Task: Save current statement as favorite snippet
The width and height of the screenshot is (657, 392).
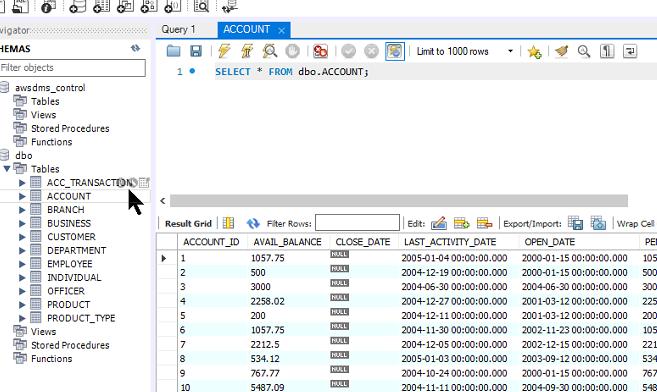Action: (534, 52)
